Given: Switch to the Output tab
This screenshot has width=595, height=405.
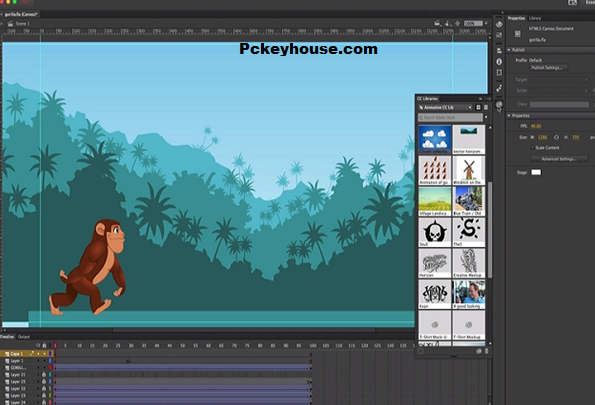Looking at the screenshot, I should (24, 337).
